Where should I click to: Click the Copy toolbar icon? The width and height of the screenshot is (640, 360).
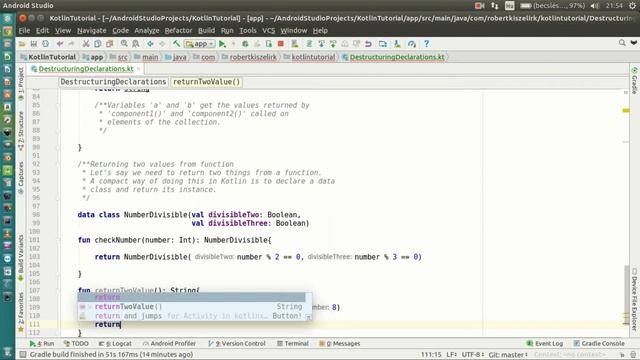click(98, 44)
